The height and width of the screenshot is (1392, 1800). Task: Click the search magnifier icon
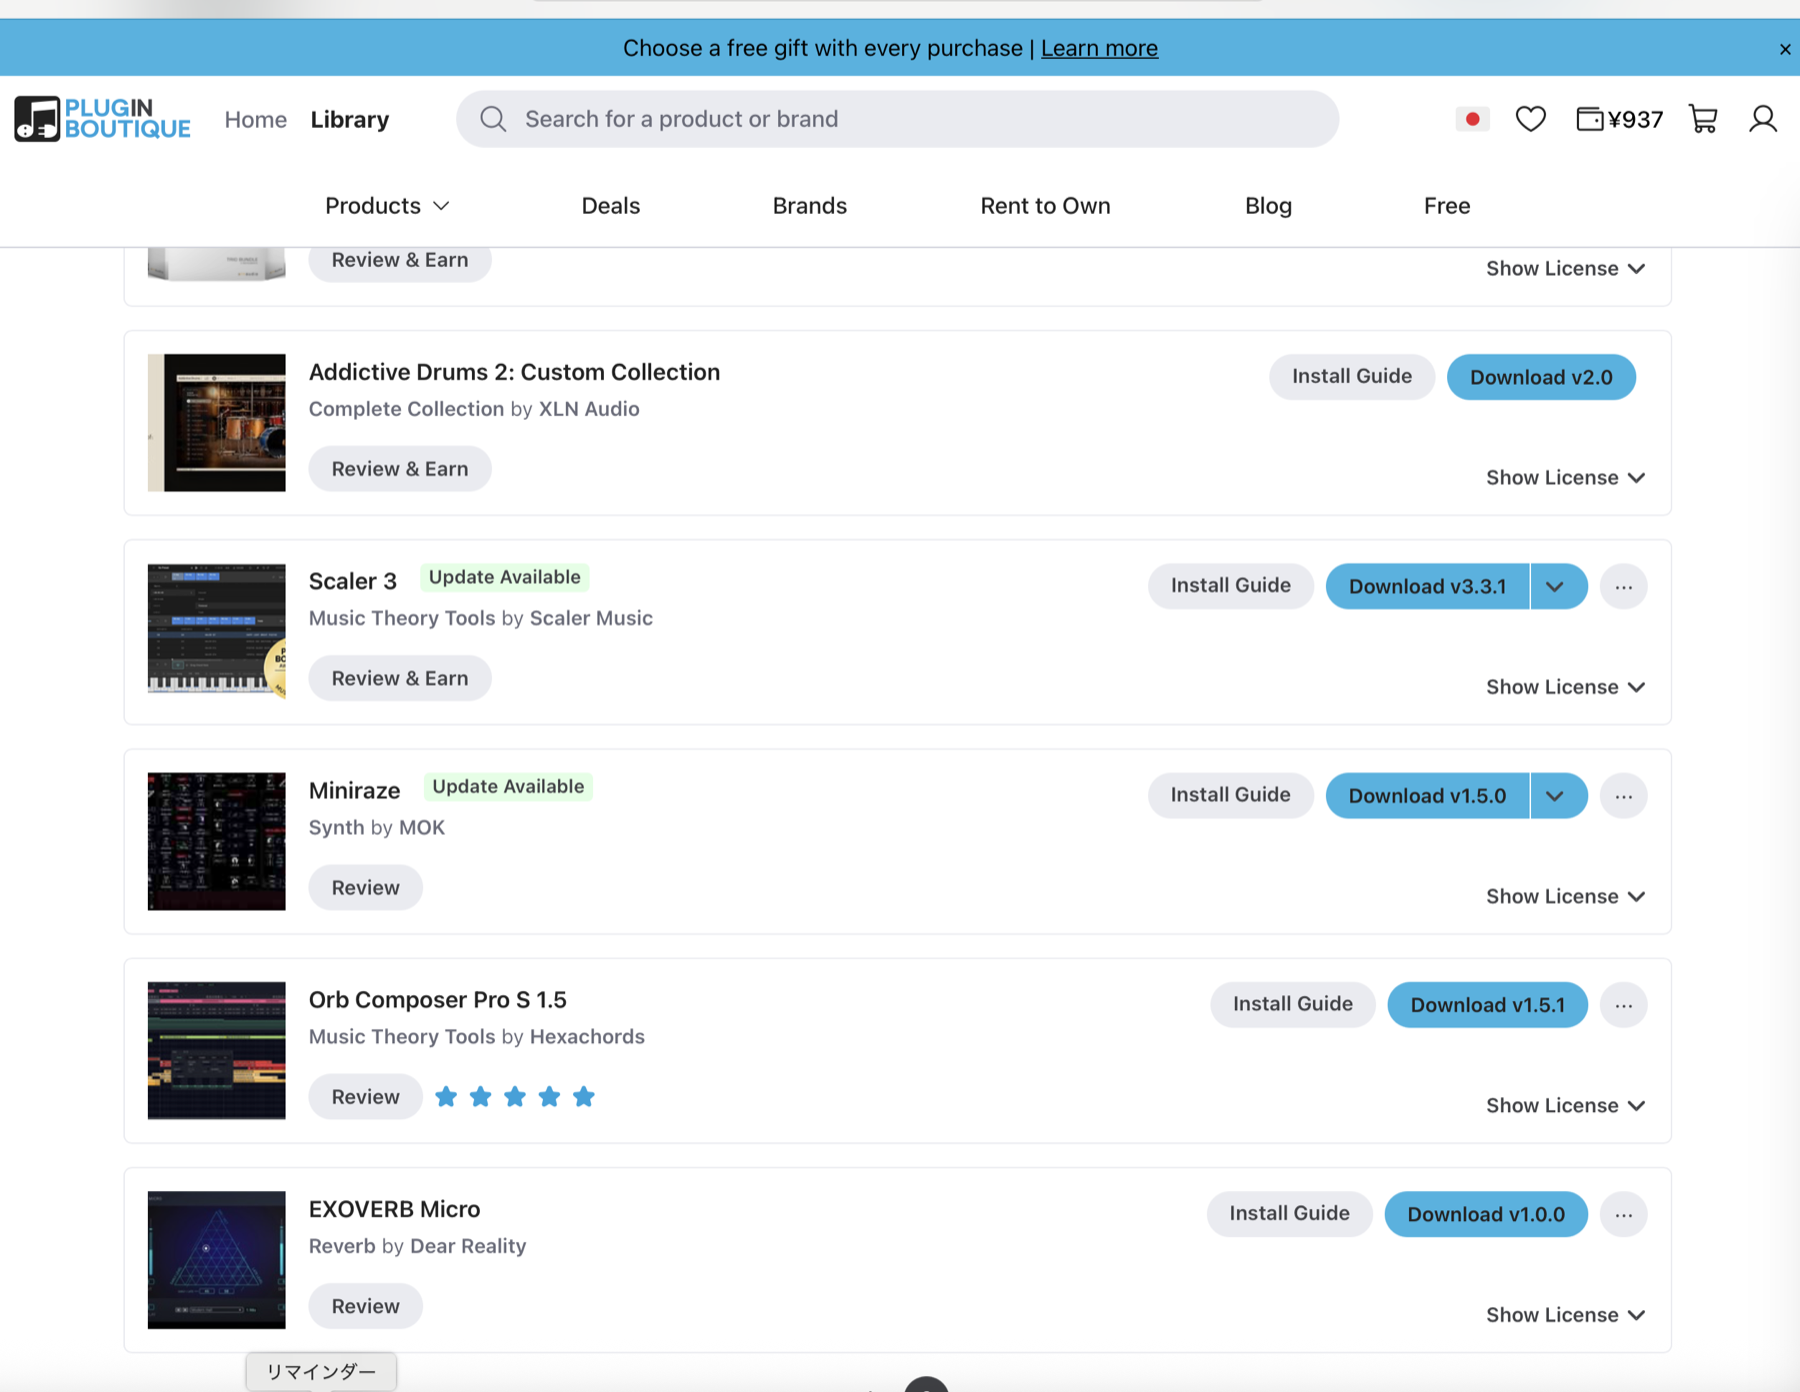[493, 119]
